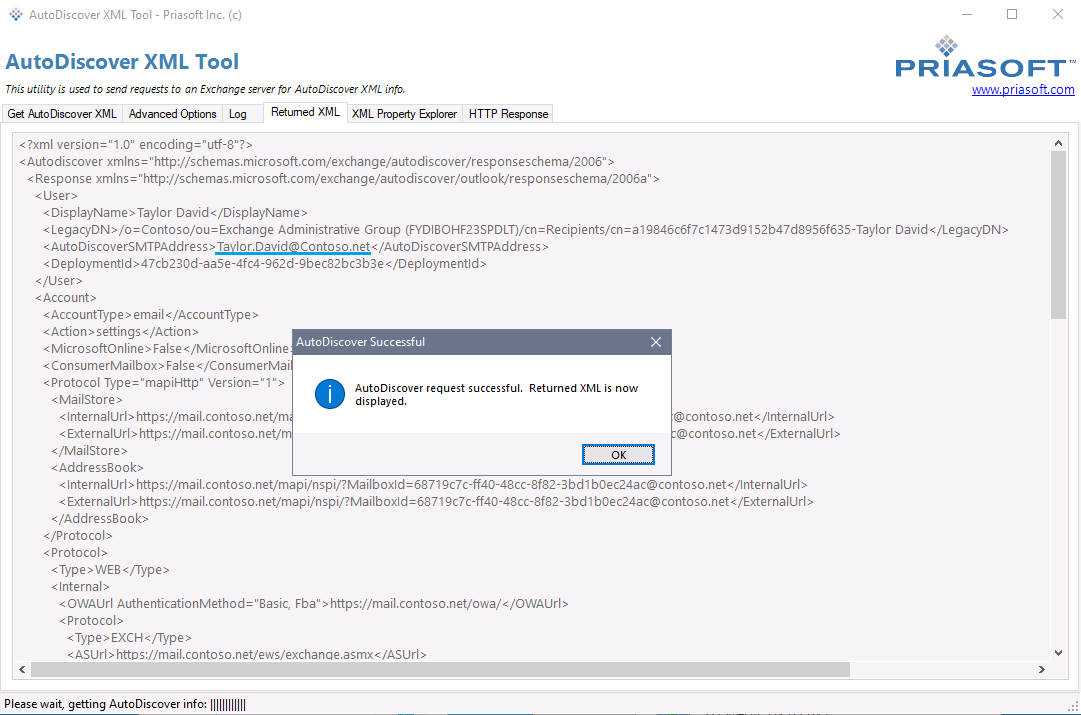1081x715 pixels.
Task: Click the AddressBook ExternalUrl nspi line
Action: point(436,502)
